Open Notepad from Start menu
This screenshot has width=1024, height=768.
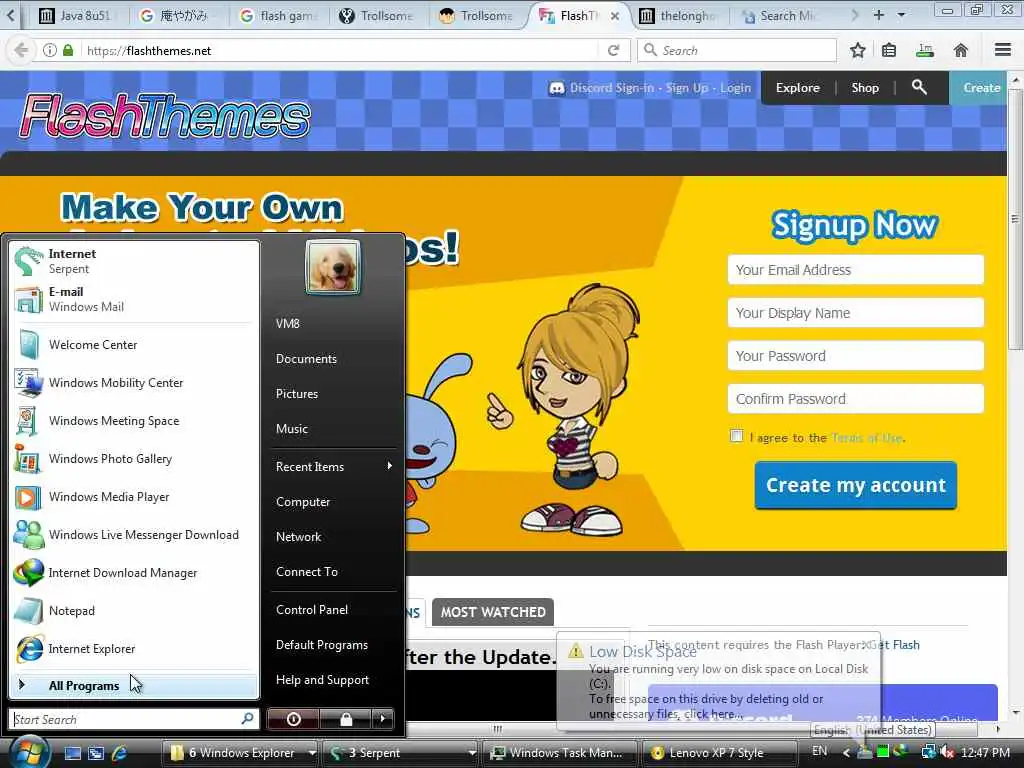click(x=134, y=611)
